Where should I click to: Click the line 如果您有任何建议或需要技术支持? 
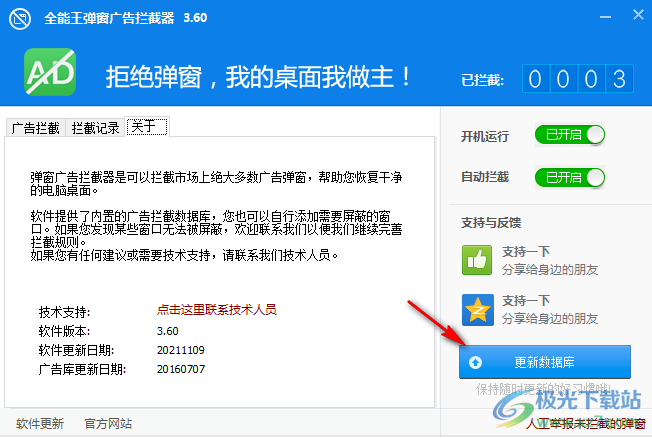(x=185, y=255)
